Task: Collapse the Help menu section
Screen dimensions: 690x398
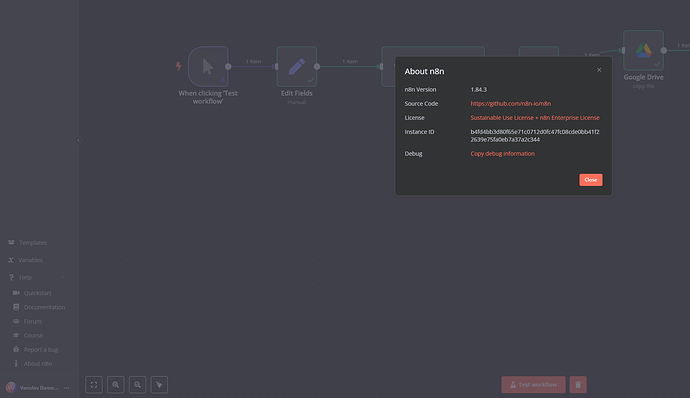Action: [x=63, y=277]
